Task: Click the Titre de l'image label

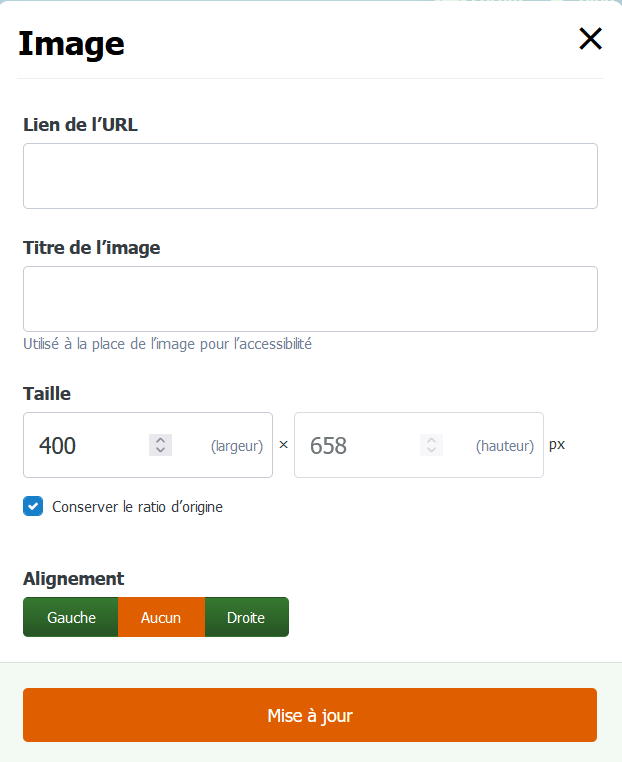Action: [x=92, y=248]
